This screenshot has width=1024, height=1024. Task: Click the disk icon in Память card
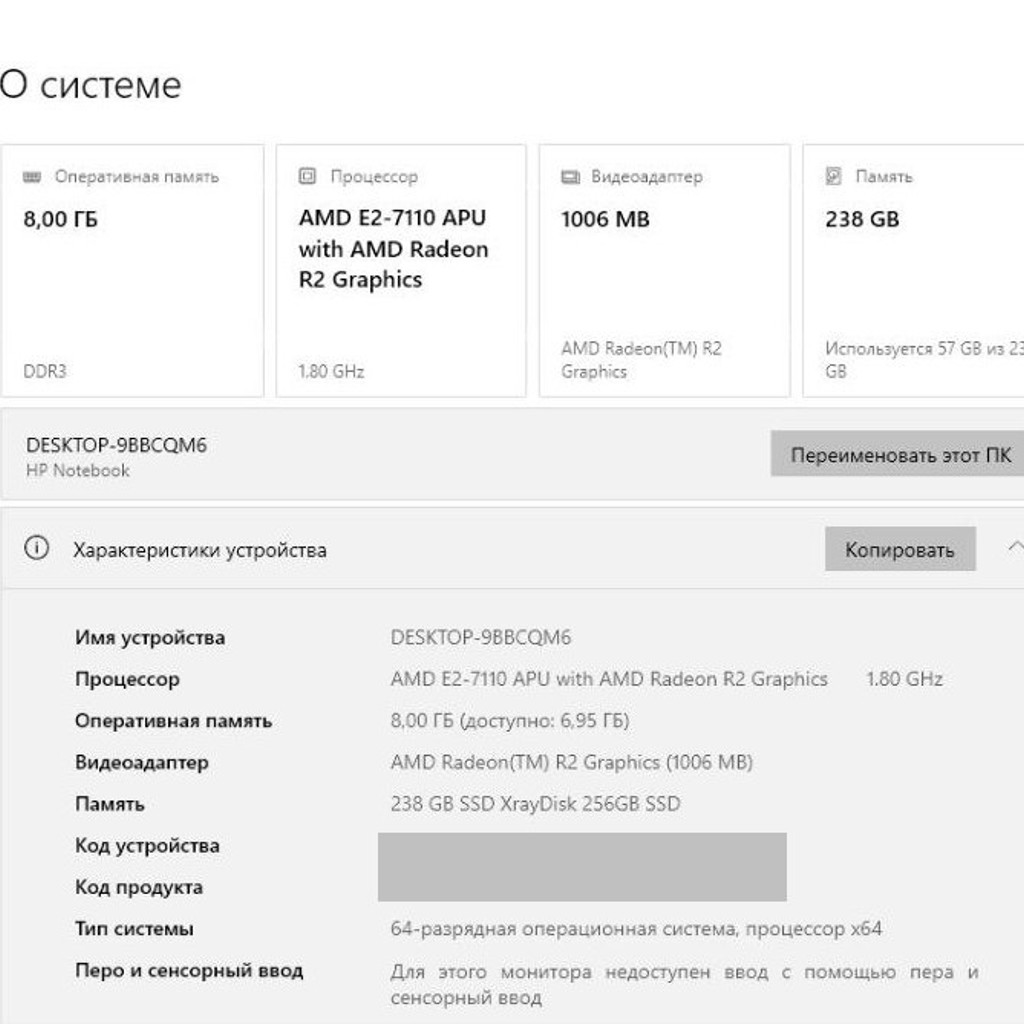click(x=833, y=176)
